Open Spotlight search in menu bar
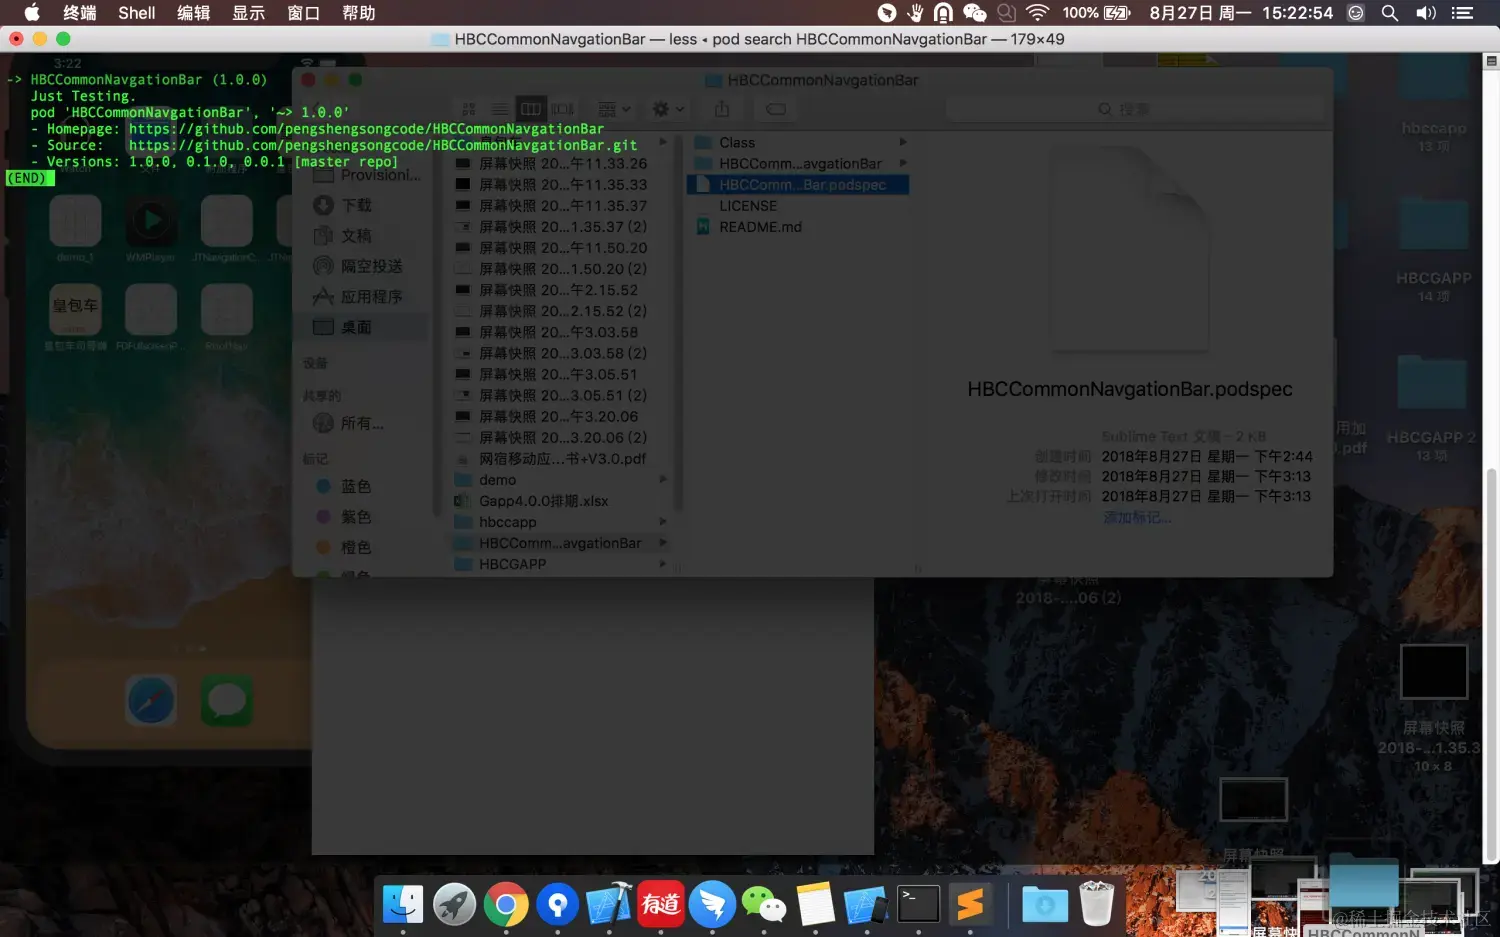 [1389, 13]
